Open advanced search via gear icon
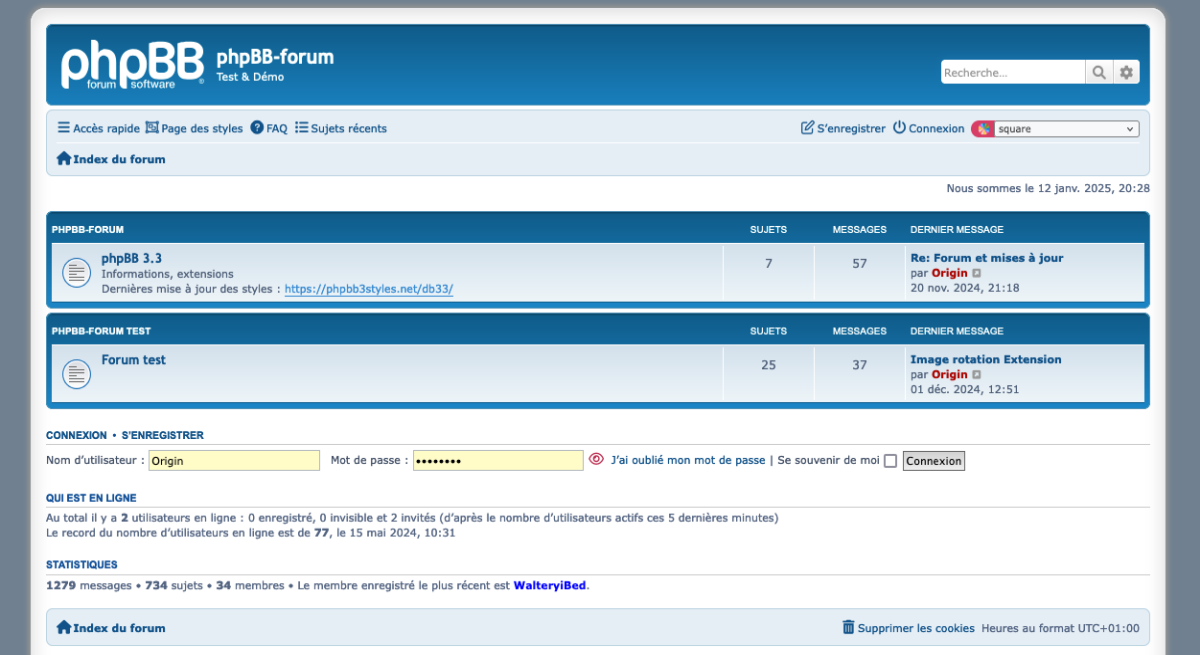Image resolution: width=1200 pixels, height=655 pixels. pyautogui.click(x=1127, y=72)
